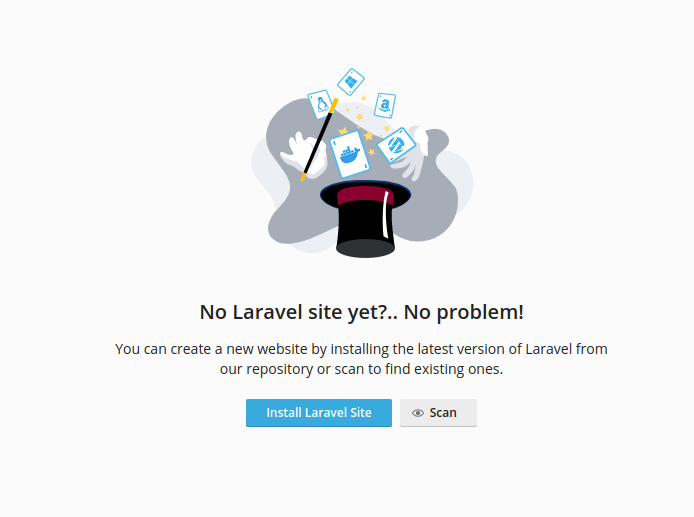The height and width of the screenshot is (517, 694).
Task: Click the description paragraph about installing Laravel
Action: pos(361,359)
